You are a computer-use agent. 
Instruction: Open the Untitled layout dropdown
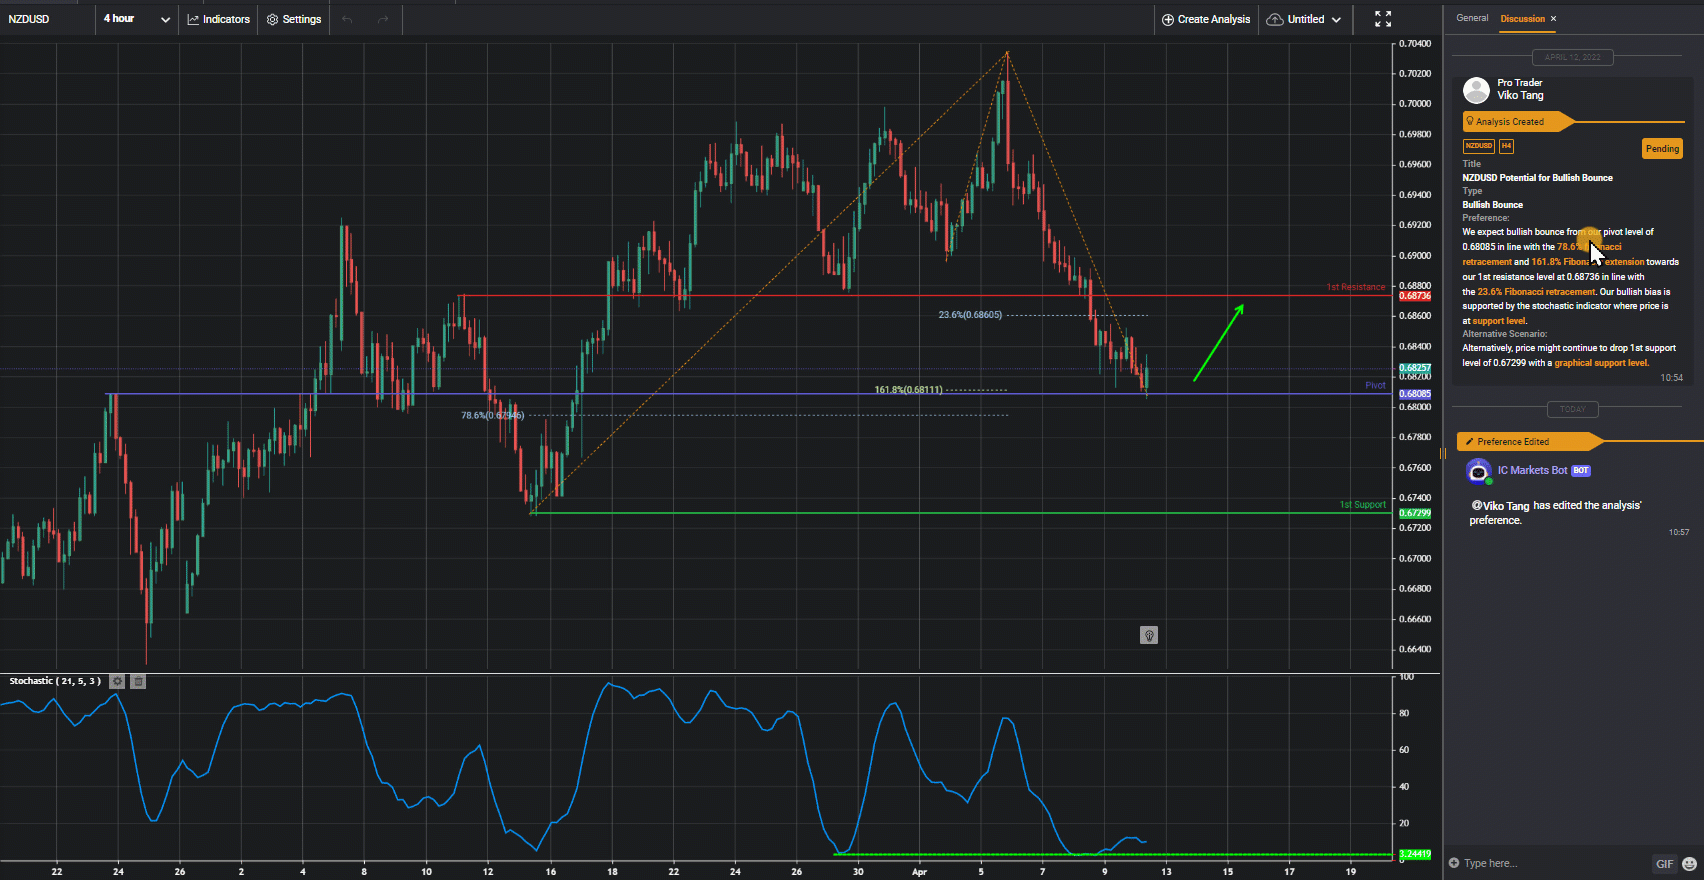(x=1303, y=19)
